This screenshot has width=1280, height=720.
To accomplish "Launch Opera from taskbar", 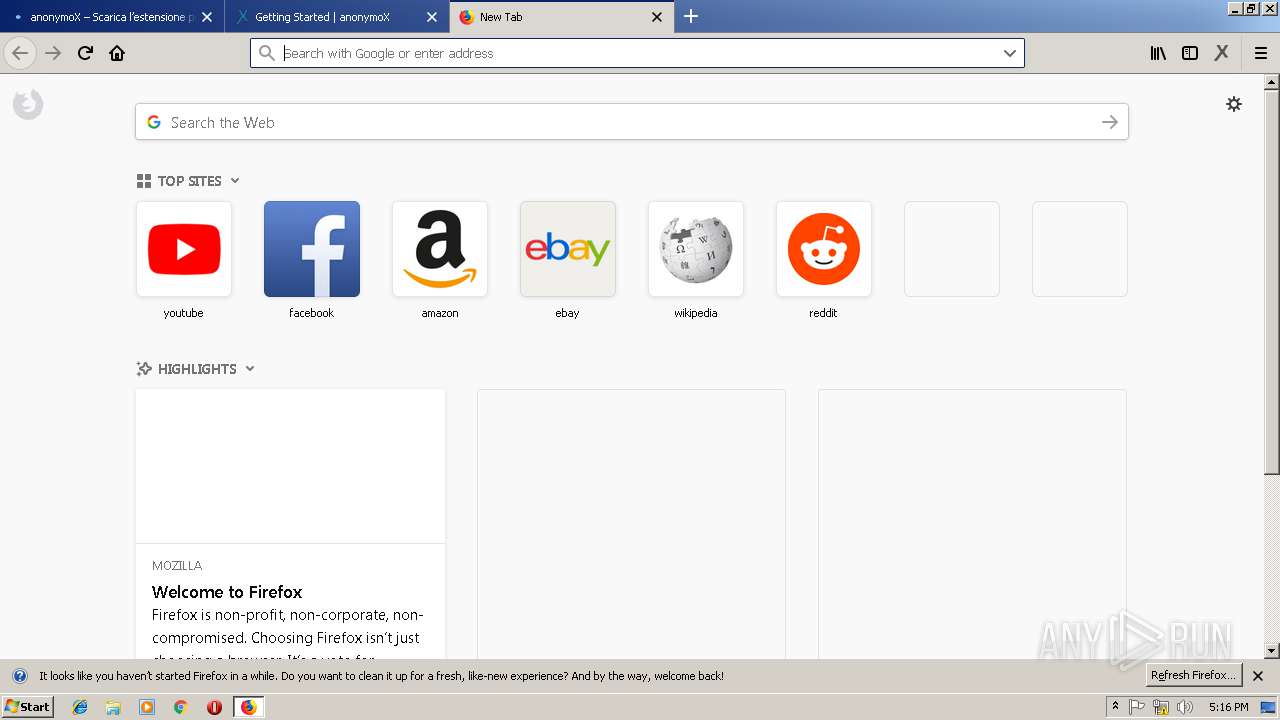I will pyautogui.click(x=214, y=707).
